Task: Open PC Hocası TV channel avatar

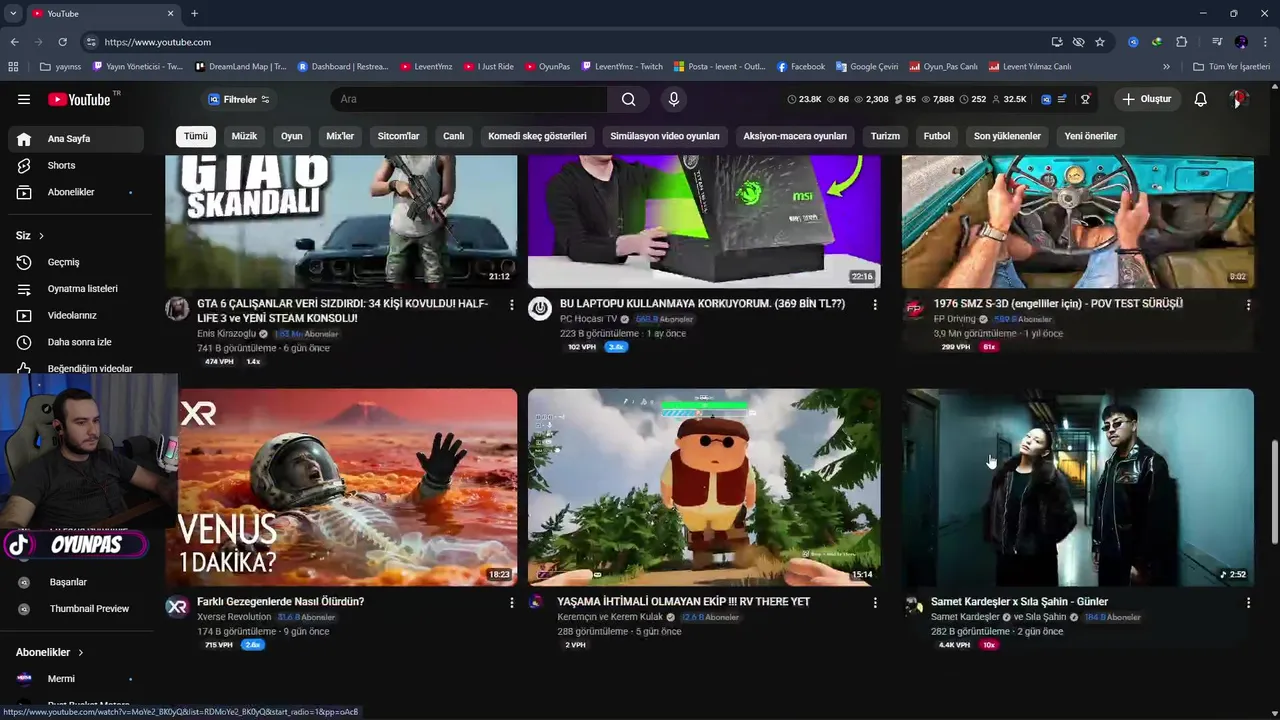Action: 540,308
